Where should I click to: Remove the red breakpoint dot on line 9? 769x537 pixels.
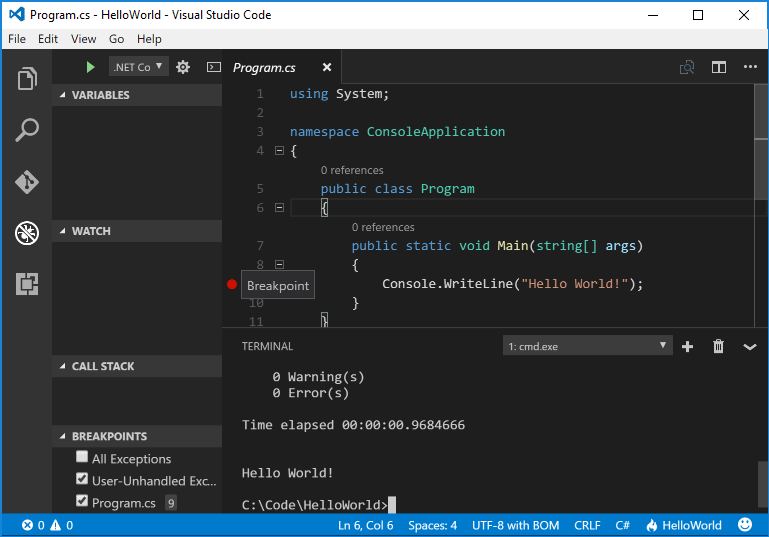tap(232, 284)
